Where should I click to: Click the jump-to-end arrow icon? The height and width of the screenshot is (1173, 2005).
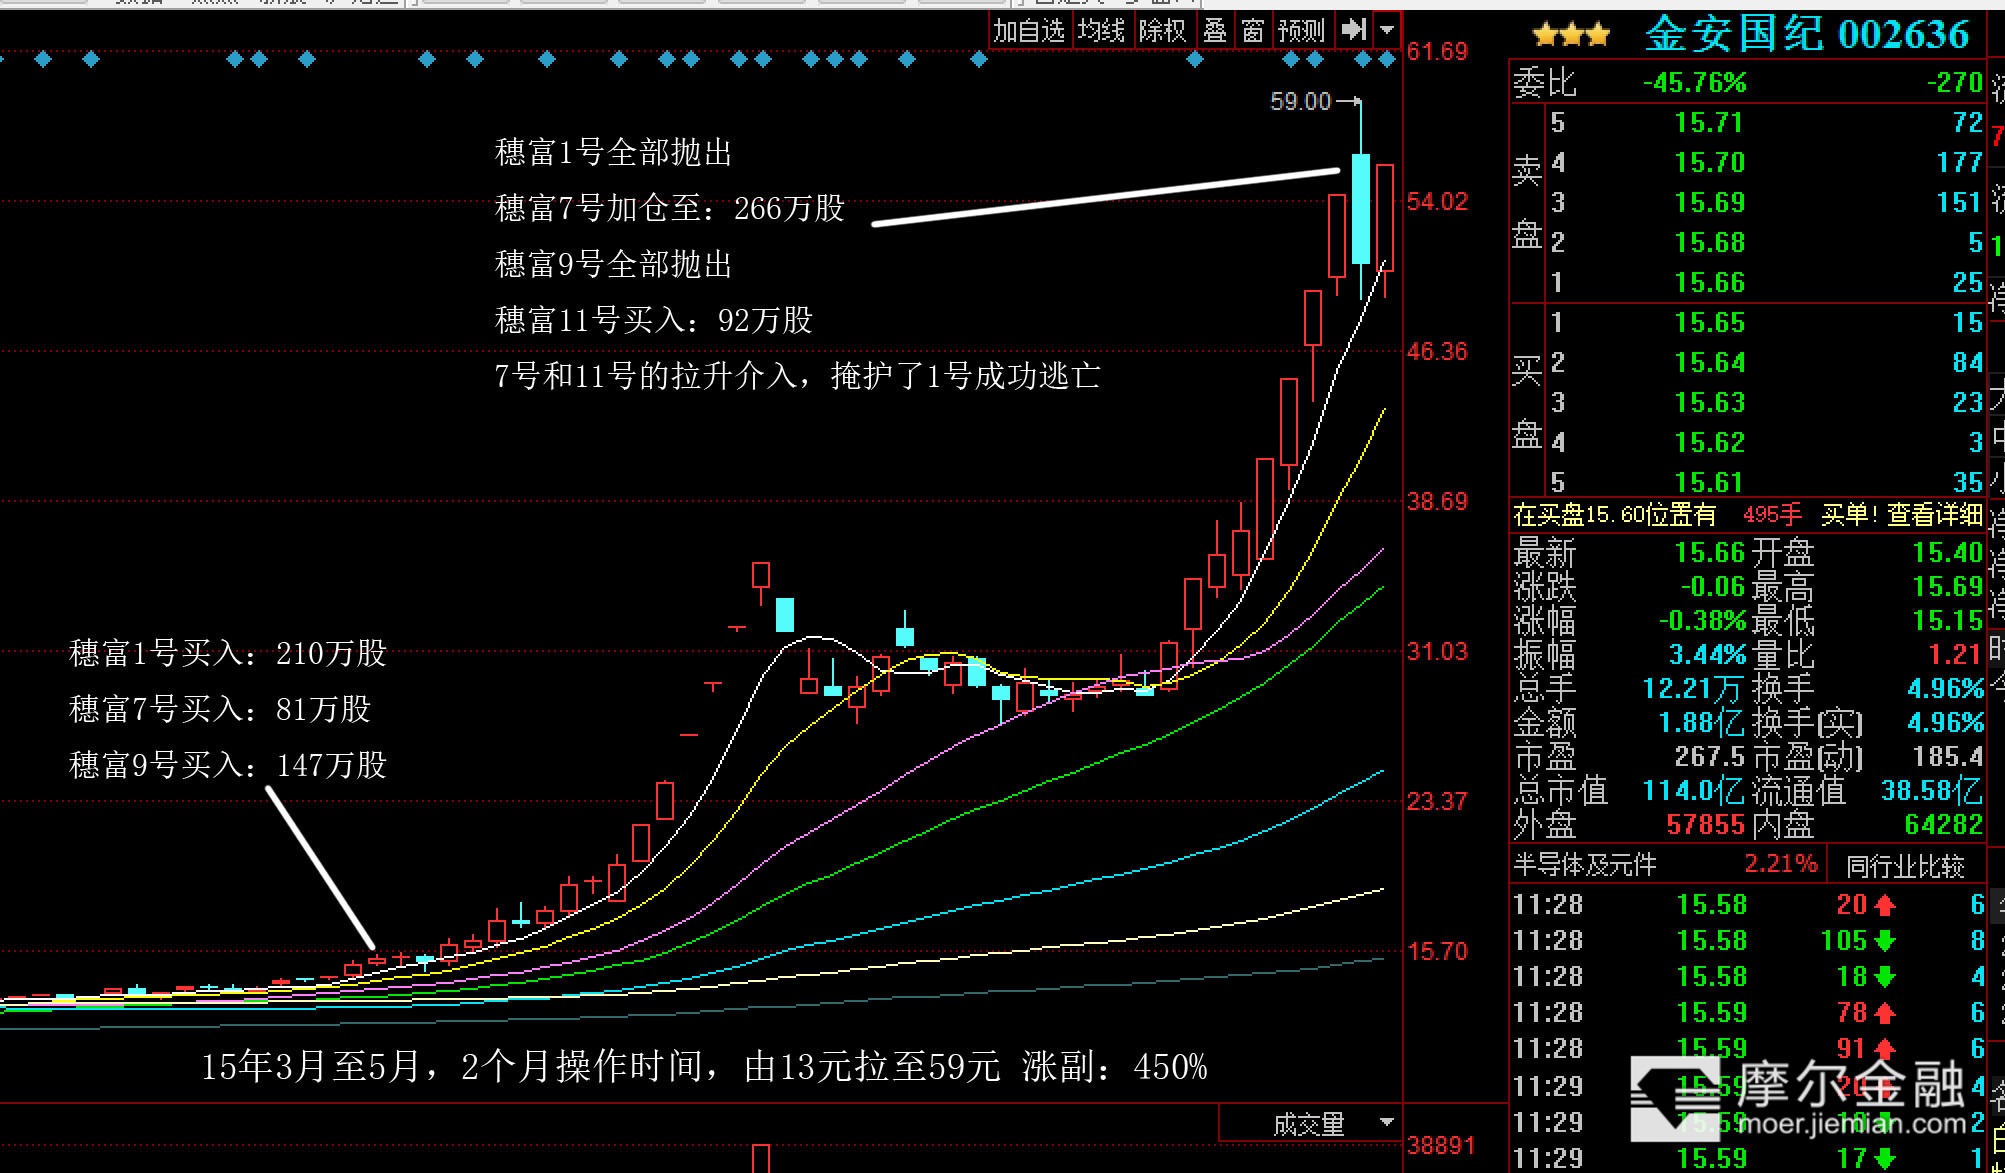[x=1353, y=30]
